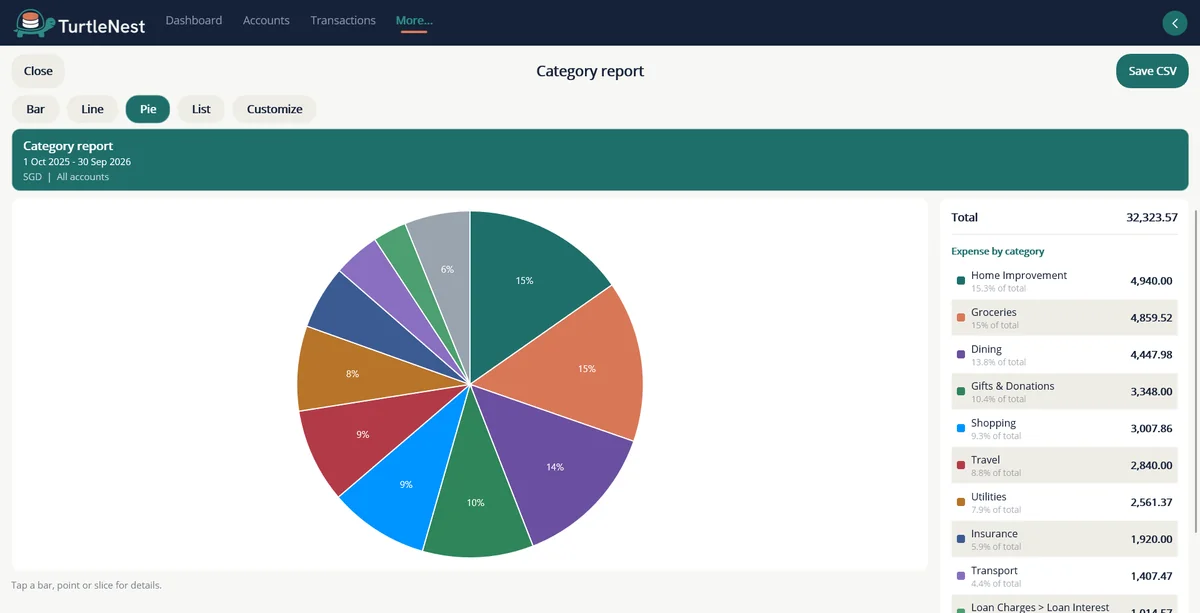Click the amount 1,407.47
The image size is (1200, 613).
pyautogui.click(x=1151, y=576)
